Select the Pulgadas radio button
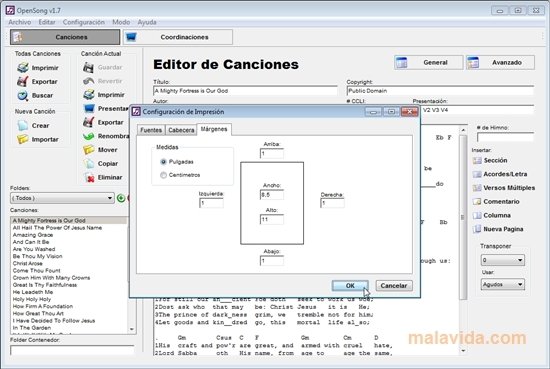550x369 pixels. 163,162
